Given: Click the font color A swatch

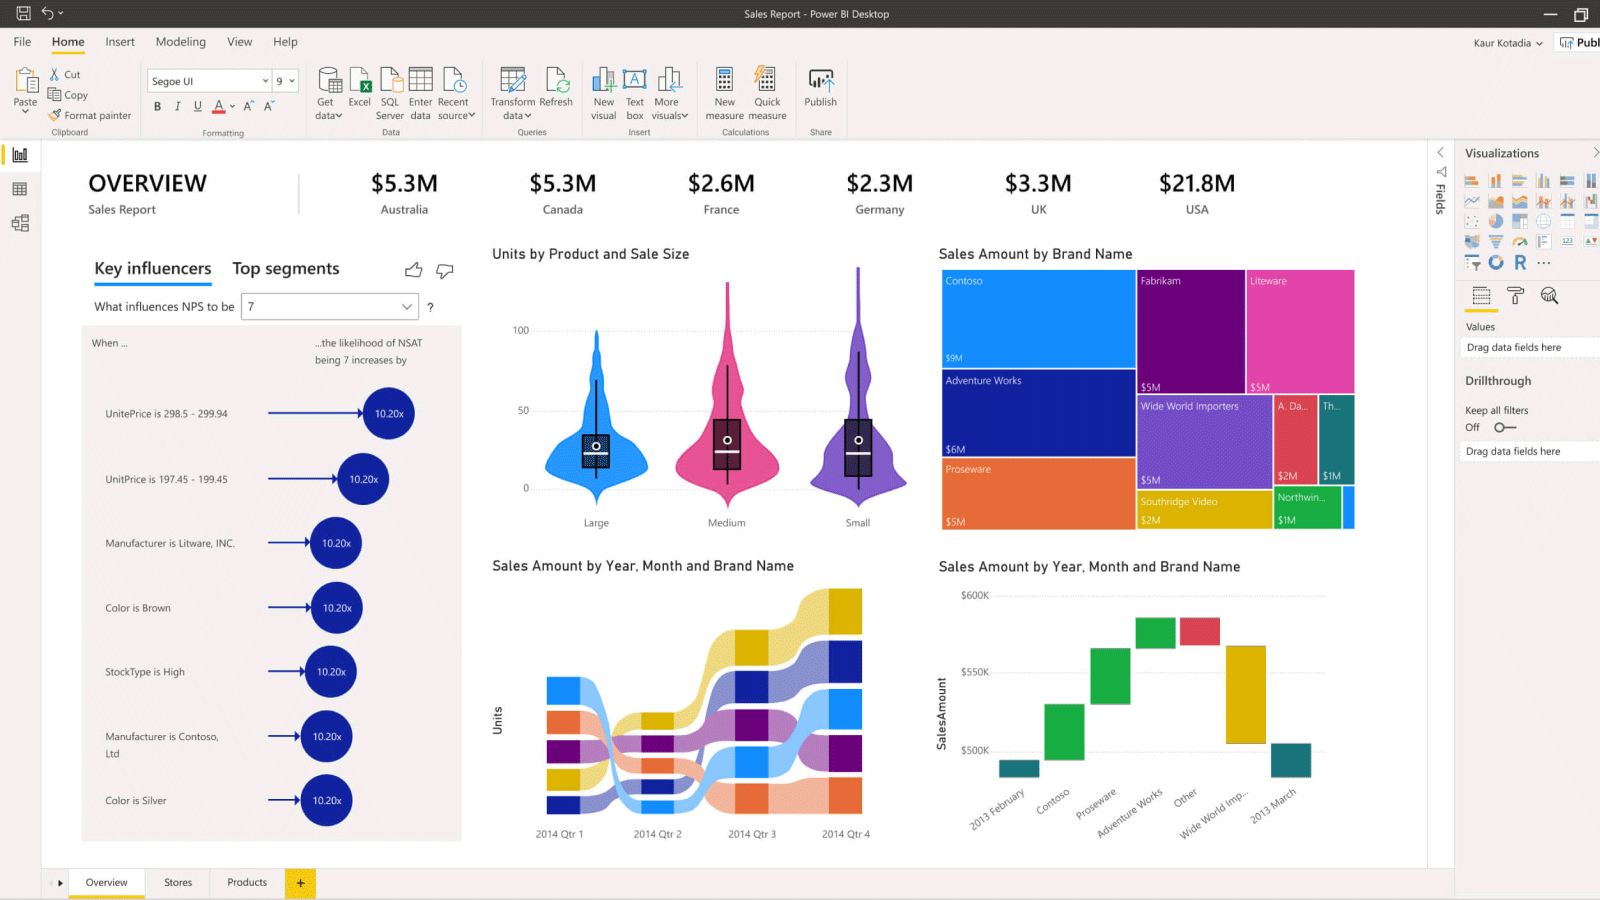Looking at the screenshot, I should coord(218,106).
